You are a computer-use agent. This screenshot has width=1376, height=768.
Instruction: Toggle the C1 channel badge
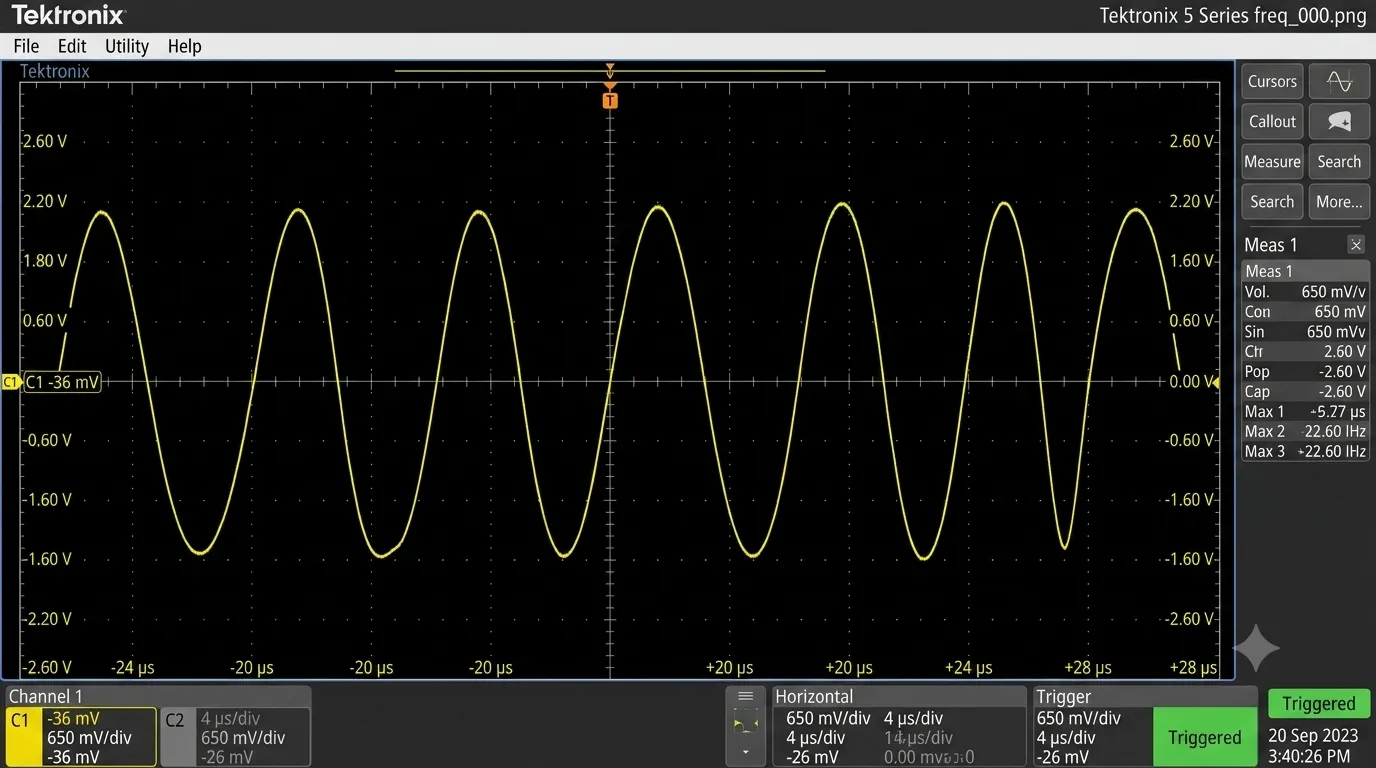(19, 737)
